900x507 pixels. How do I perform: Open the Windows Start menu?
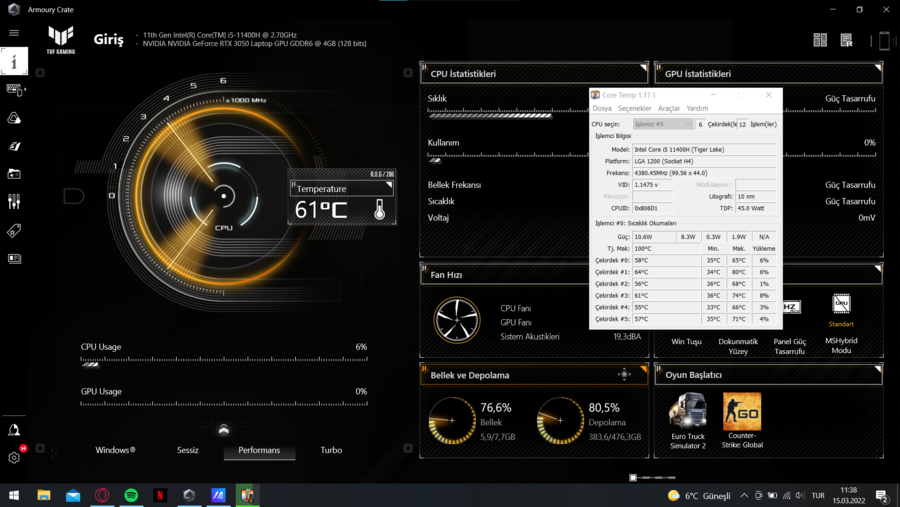point(14,495)
